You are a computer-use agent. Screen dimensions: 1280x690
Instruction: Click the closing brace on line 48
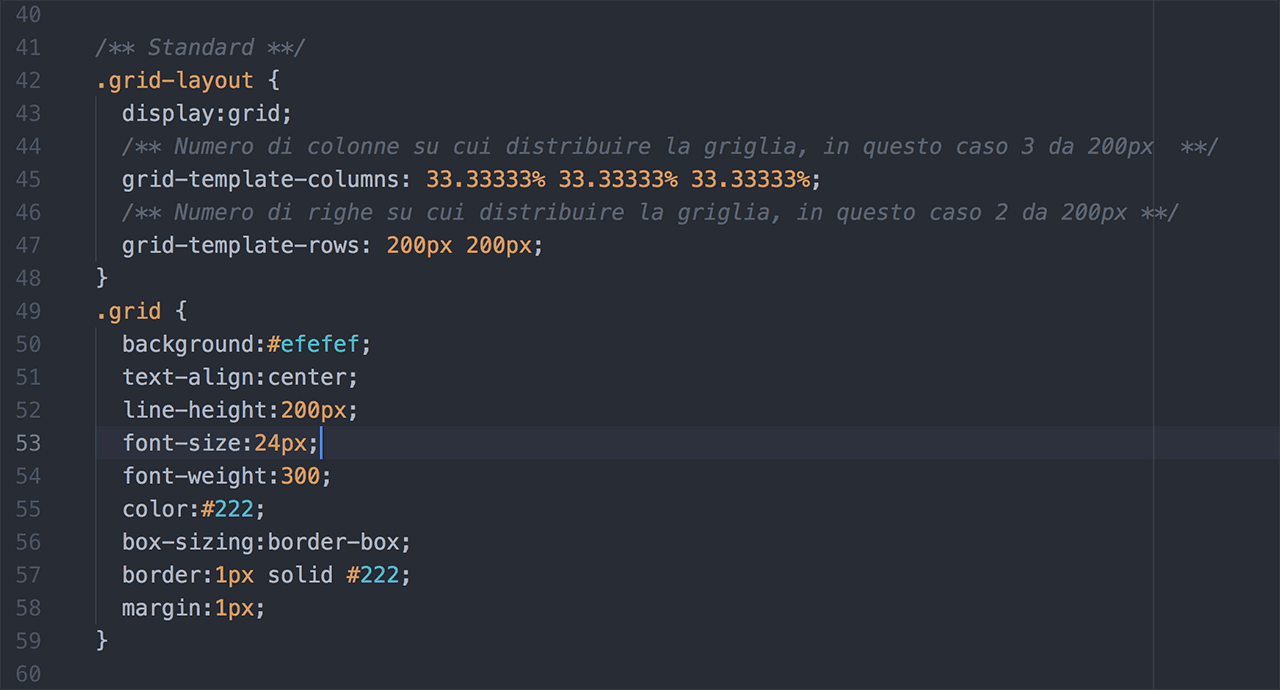click(102, 278)
